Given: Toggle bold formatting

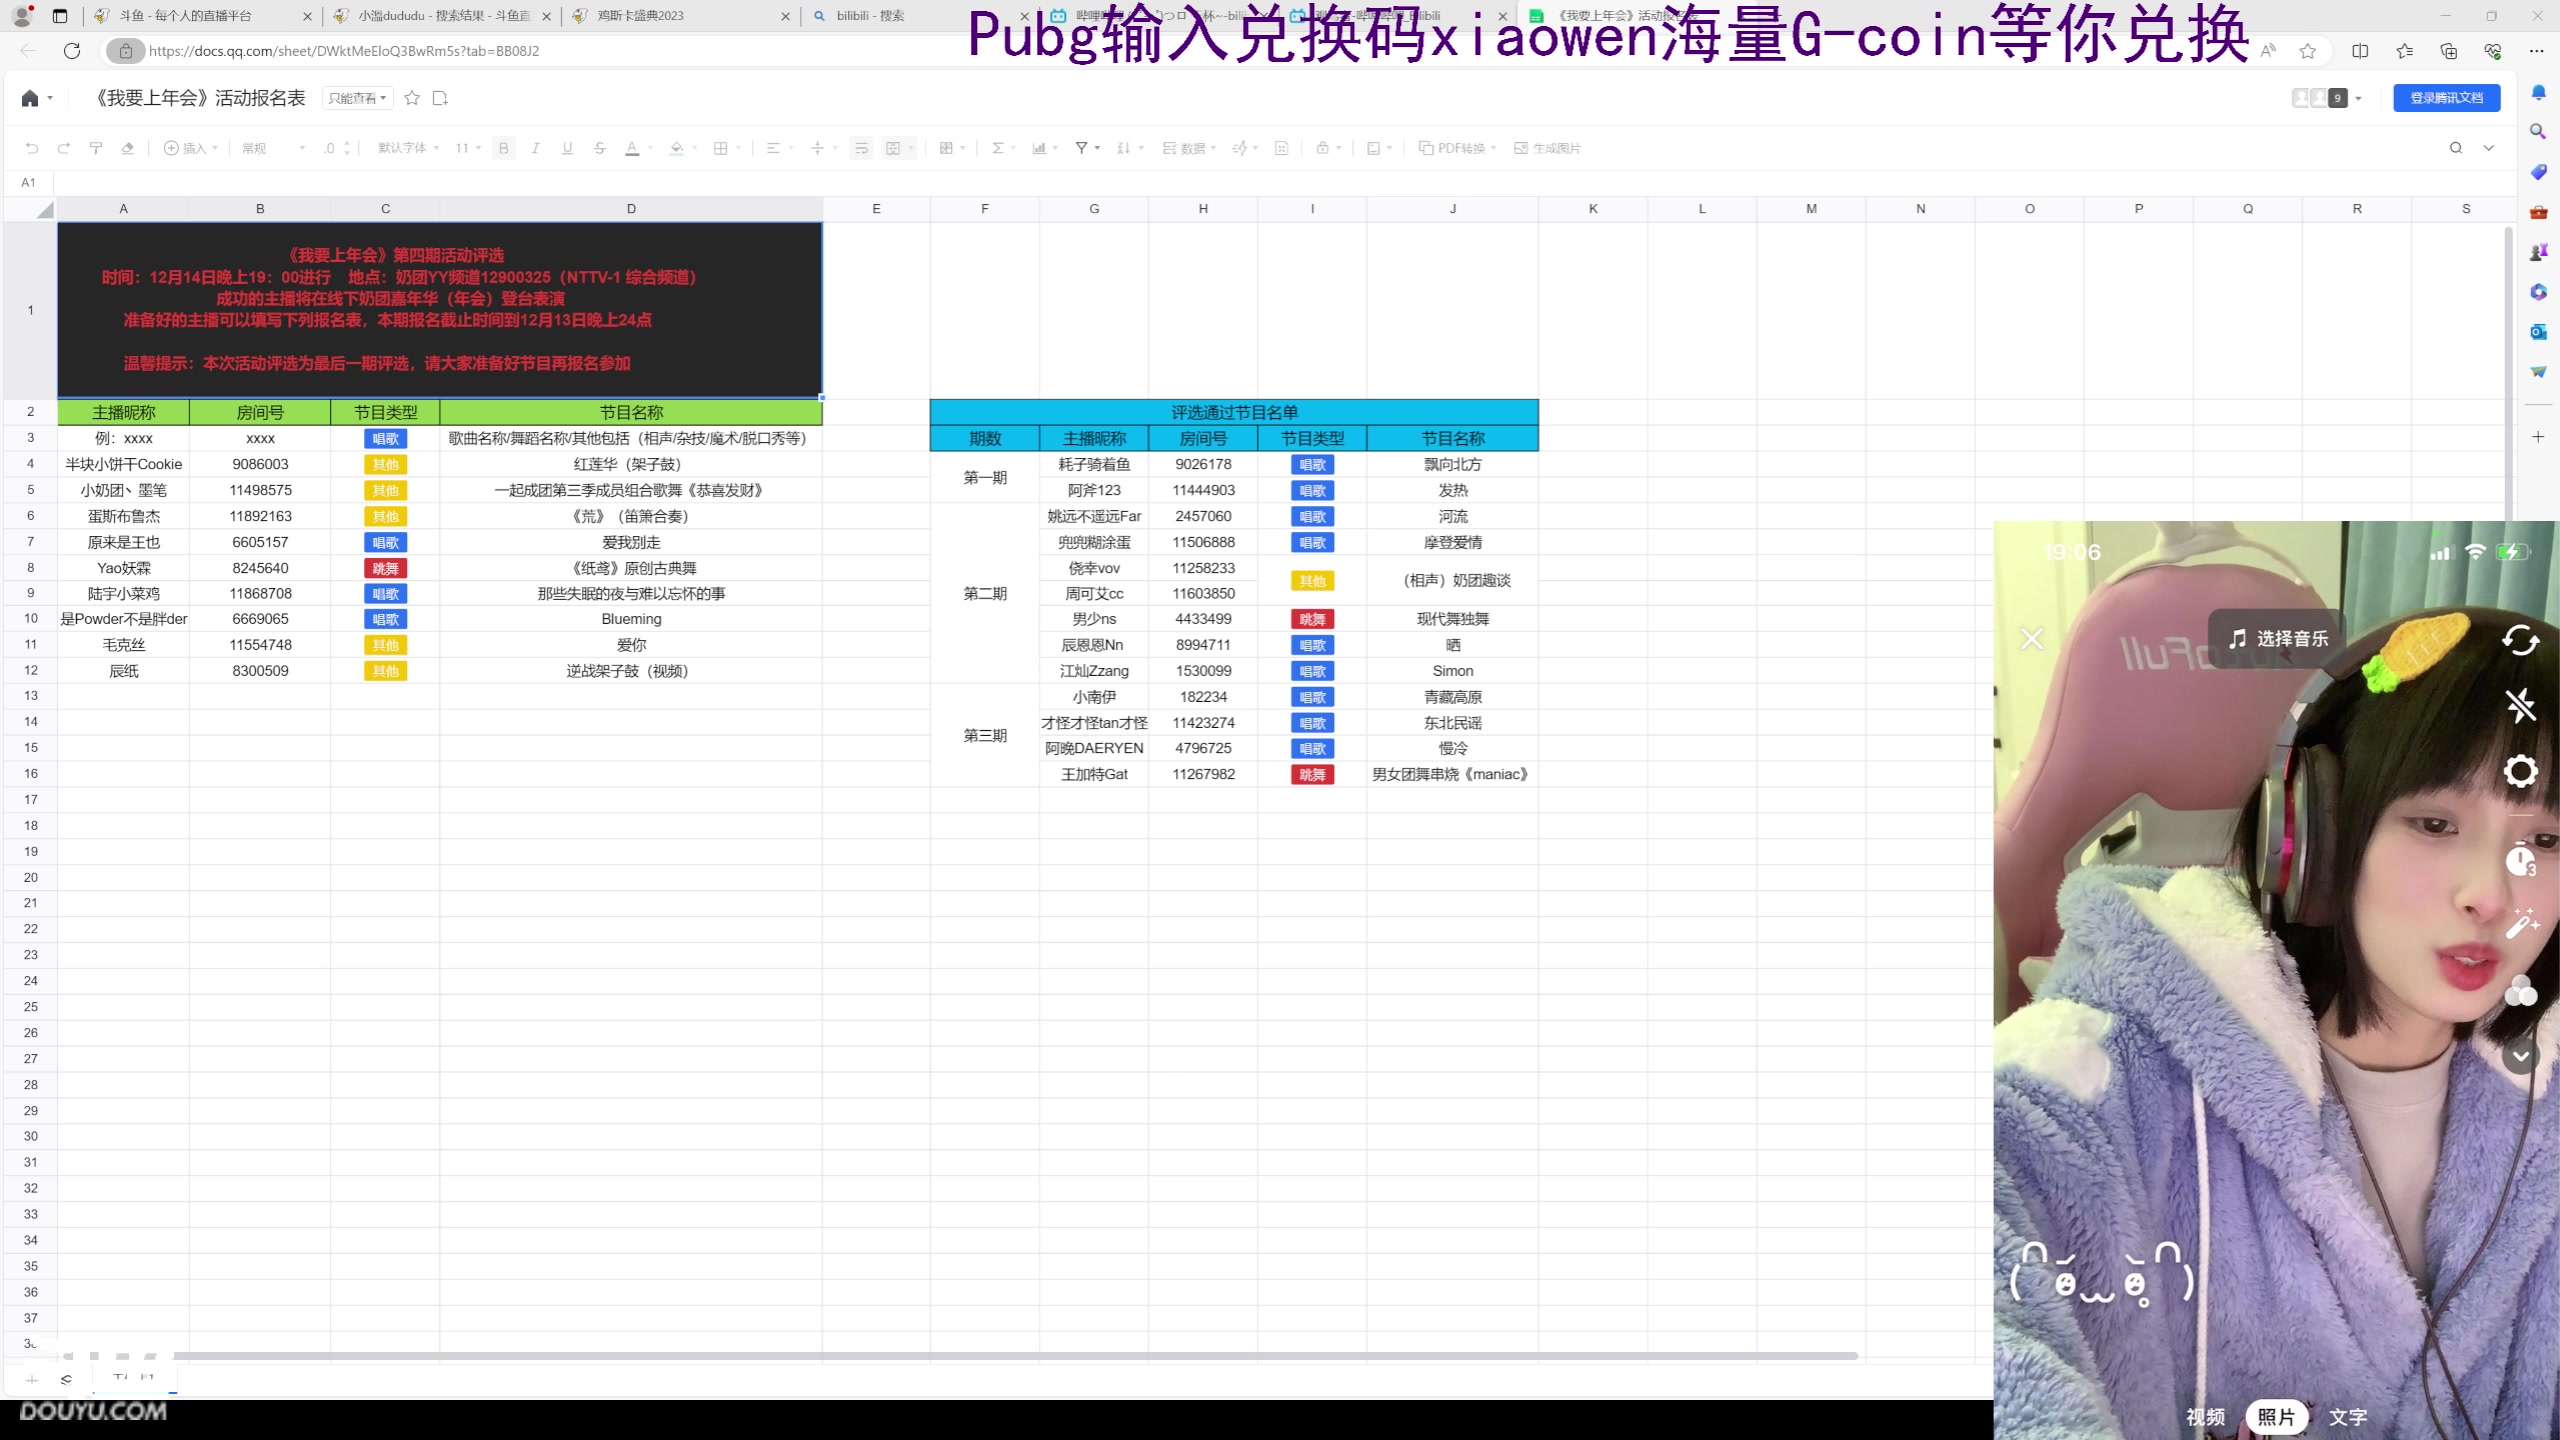Looking at the screenshot, I should (504, 148).
